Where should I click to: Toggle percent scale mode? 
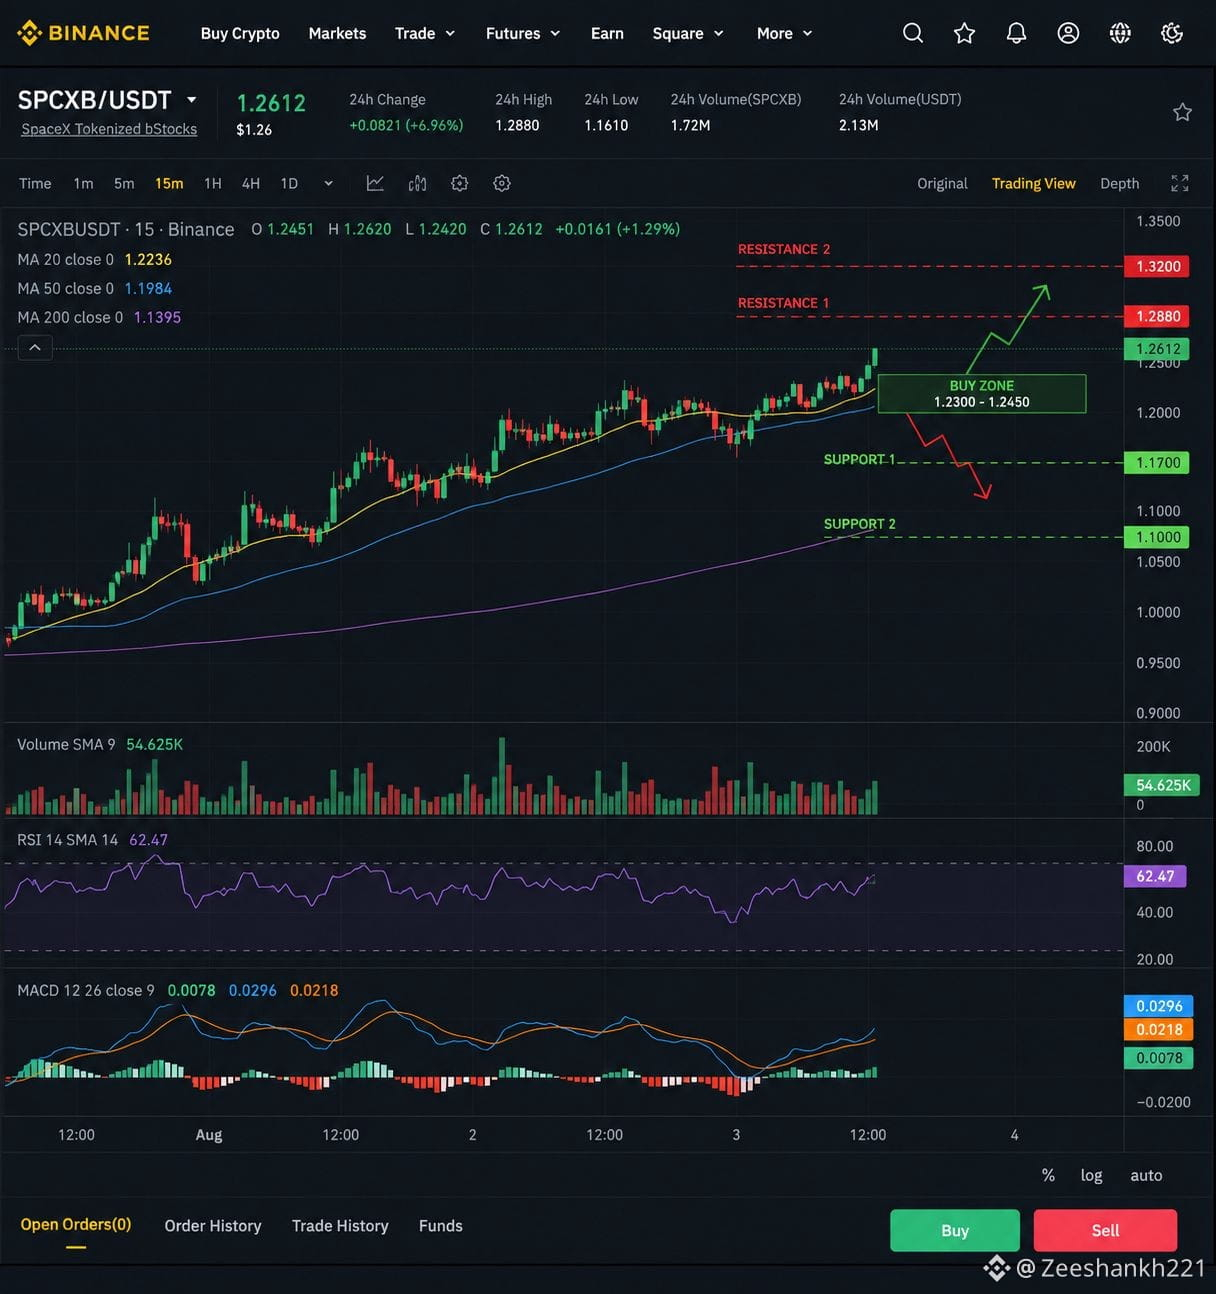click(x=1048, y=1175)
